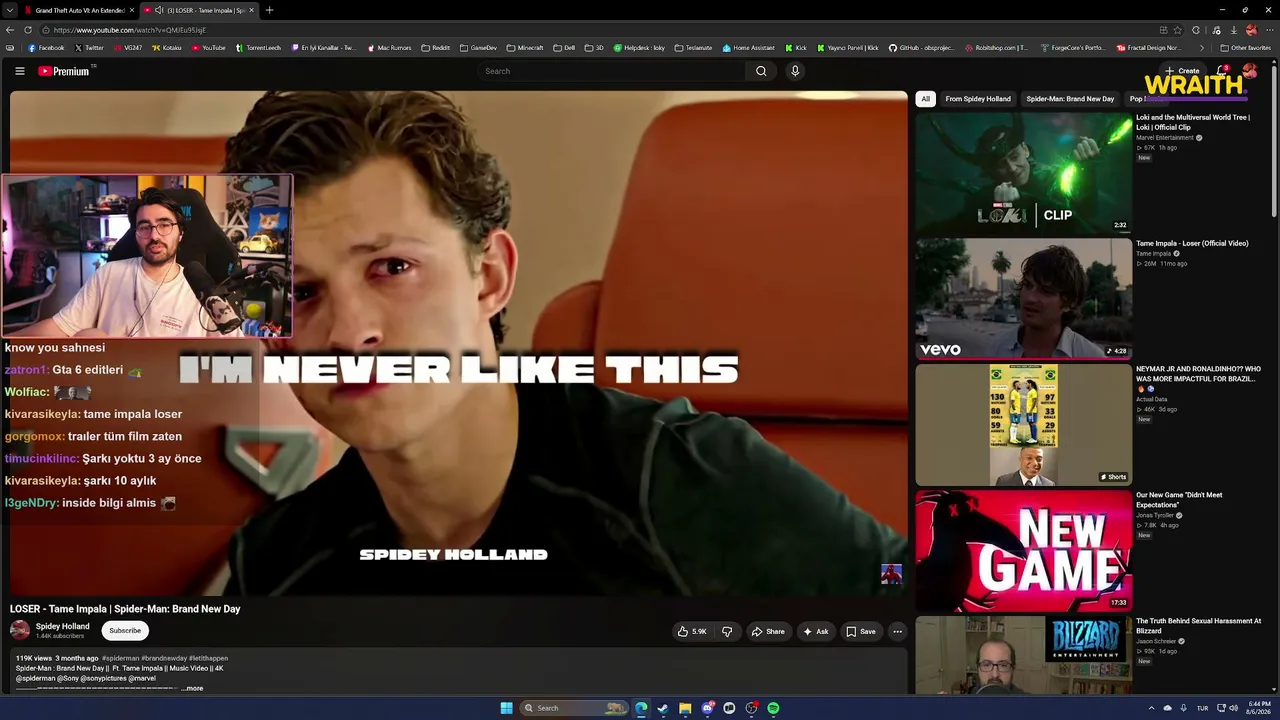Like the video with thumbs up
This screenshot has height=720, width=1280.
click(x=692, y=631)
